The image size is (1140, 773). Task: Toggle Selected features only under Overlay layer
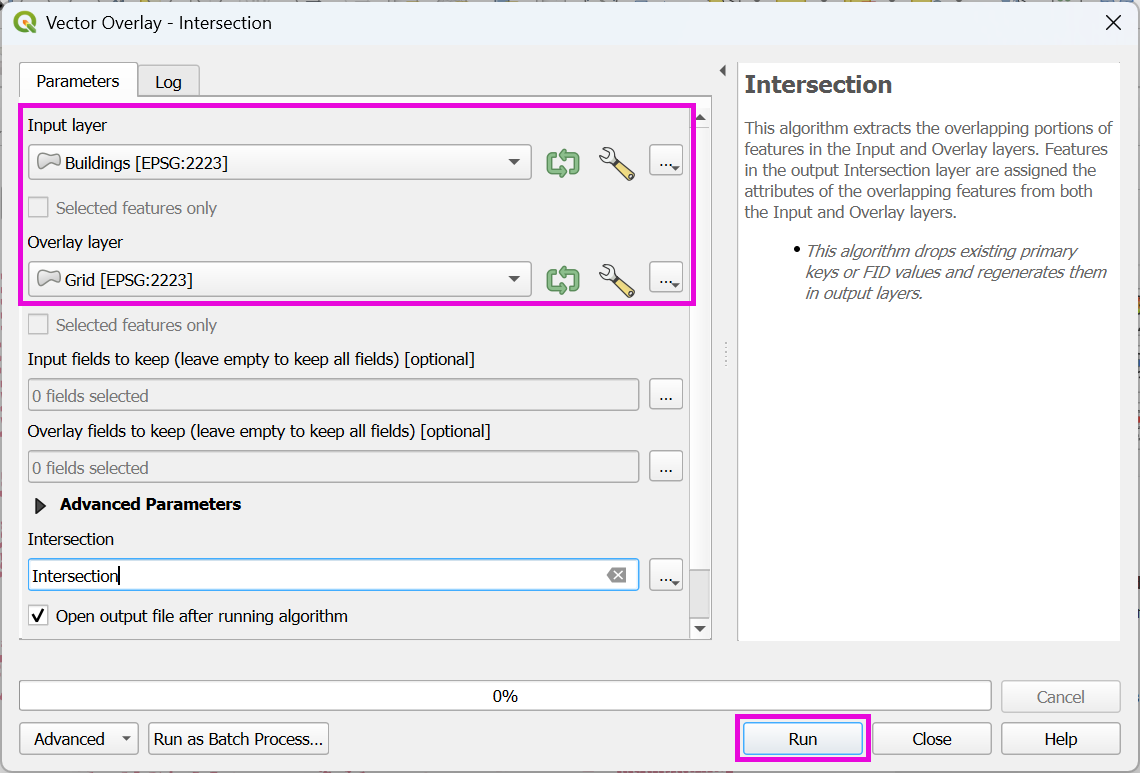pos(38,325)
